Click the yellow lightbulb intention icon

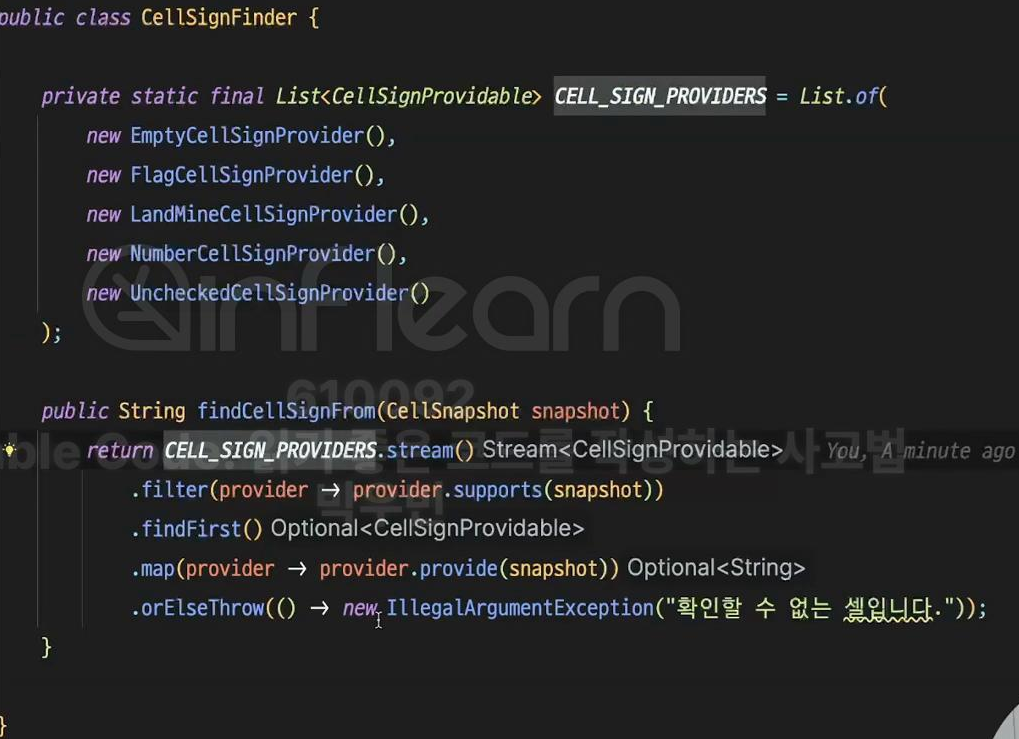coord(9,450)
